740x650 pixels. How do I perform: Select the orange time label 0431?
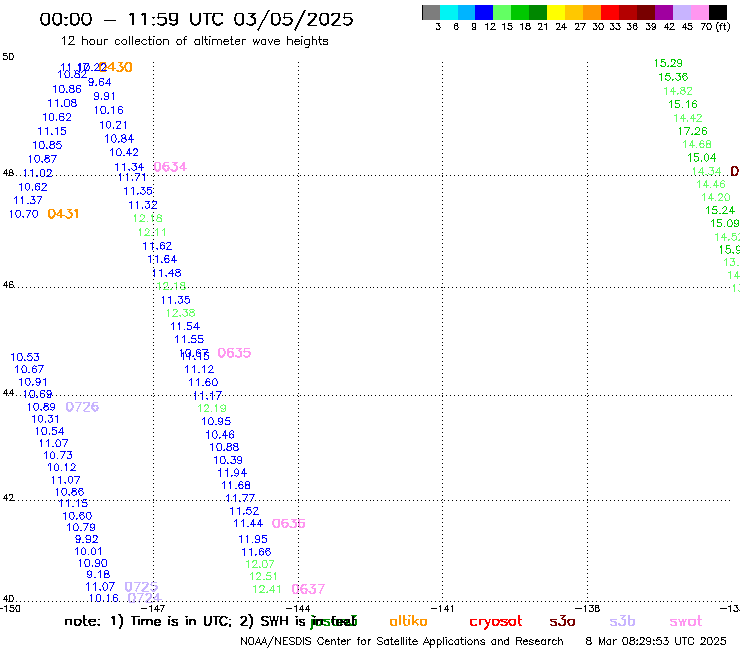coord(63,214)
